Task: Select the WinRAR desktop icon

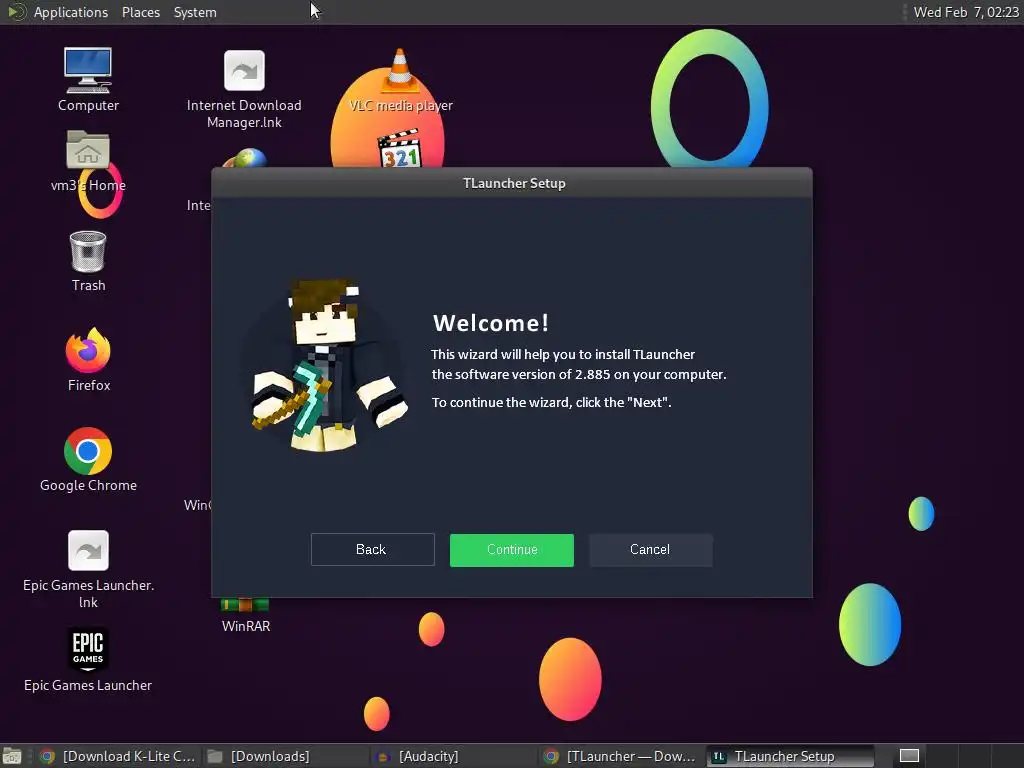Action: (x=246, y=617)
